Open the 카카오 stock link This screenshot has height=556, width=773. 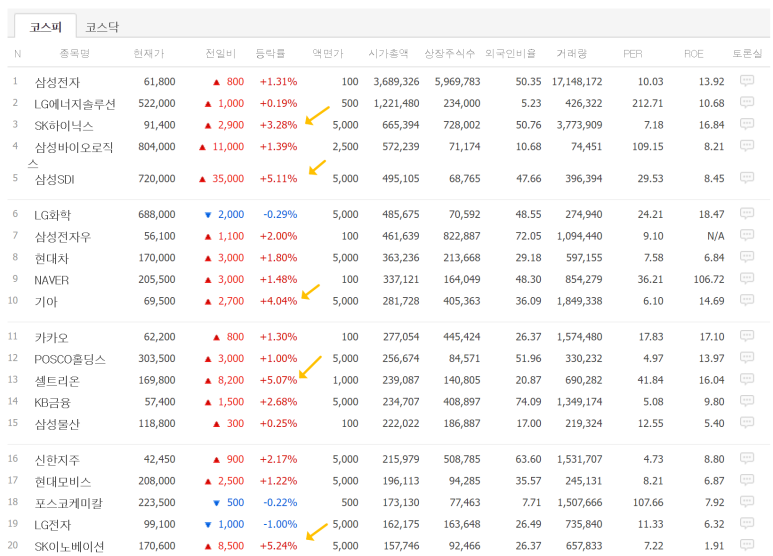[51, 338]
